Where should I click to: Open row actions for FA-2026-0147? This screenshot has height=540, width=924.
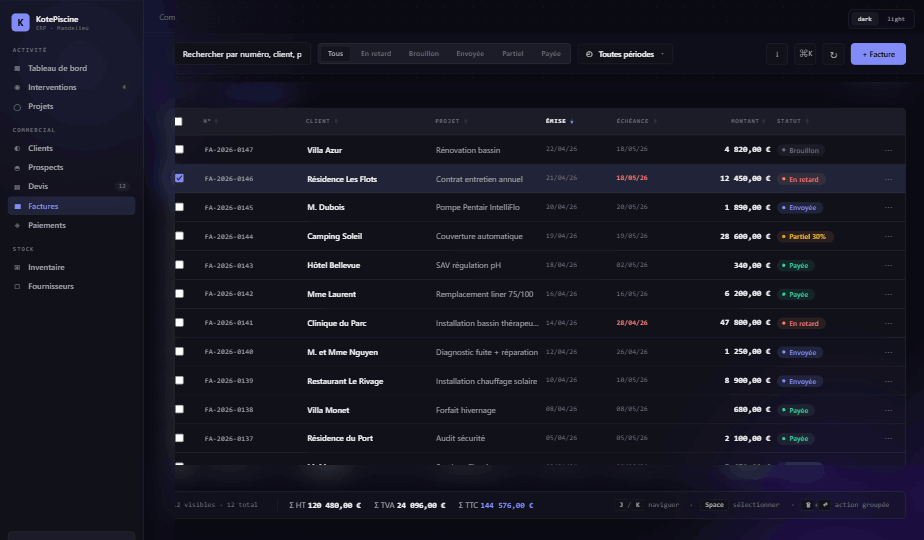click(888, 150)
